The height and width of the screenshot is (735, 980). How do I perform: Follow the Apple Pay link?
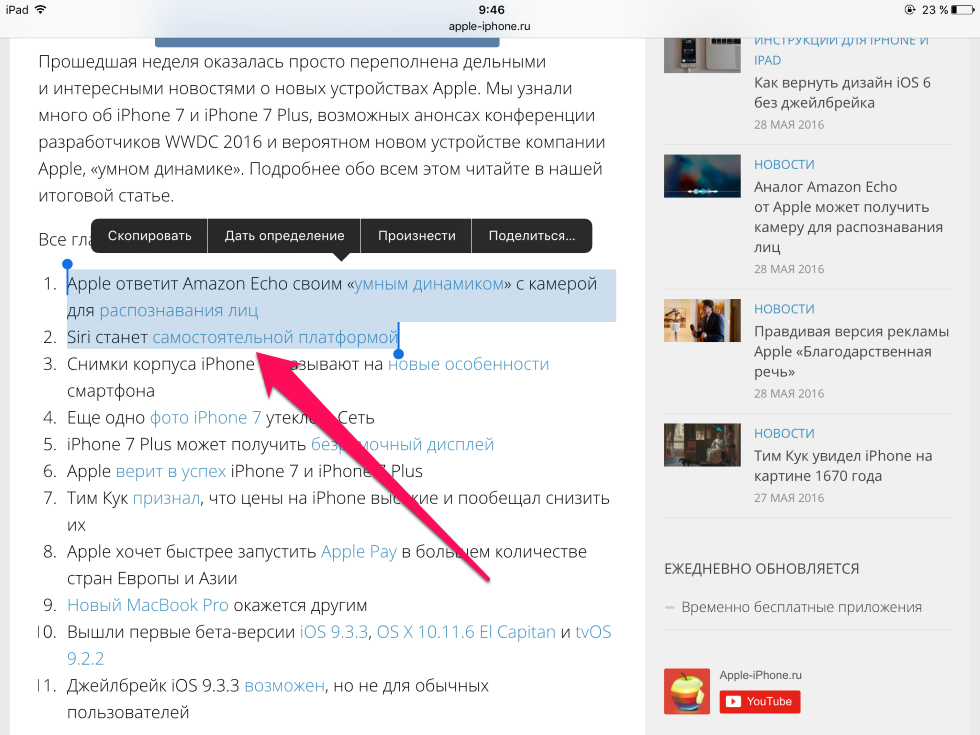pos(359,552)
